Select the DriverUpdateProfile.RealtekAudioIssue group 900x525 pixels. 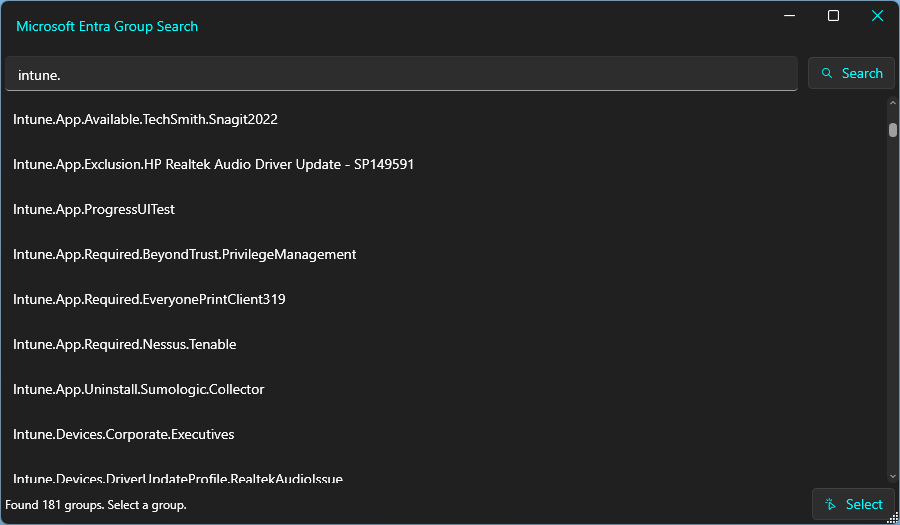177,478
